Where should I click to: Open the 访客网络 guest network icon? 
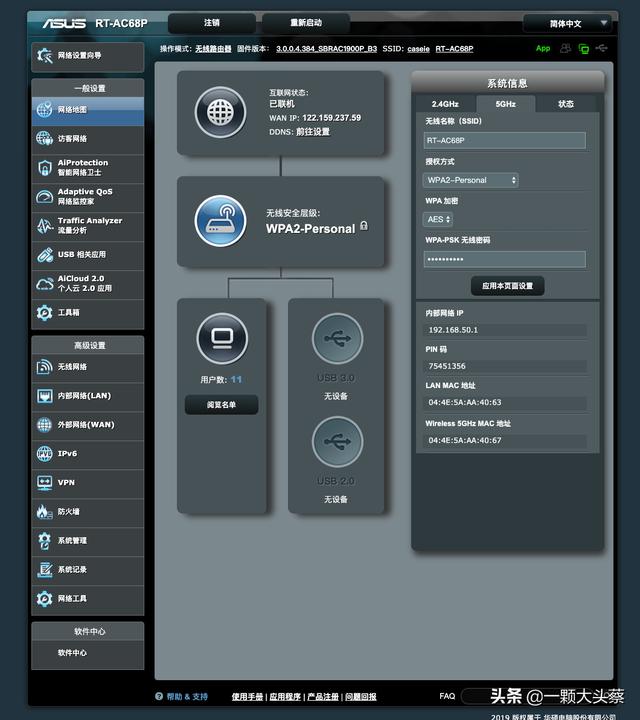pyautogui.click(x=45, y=138)
